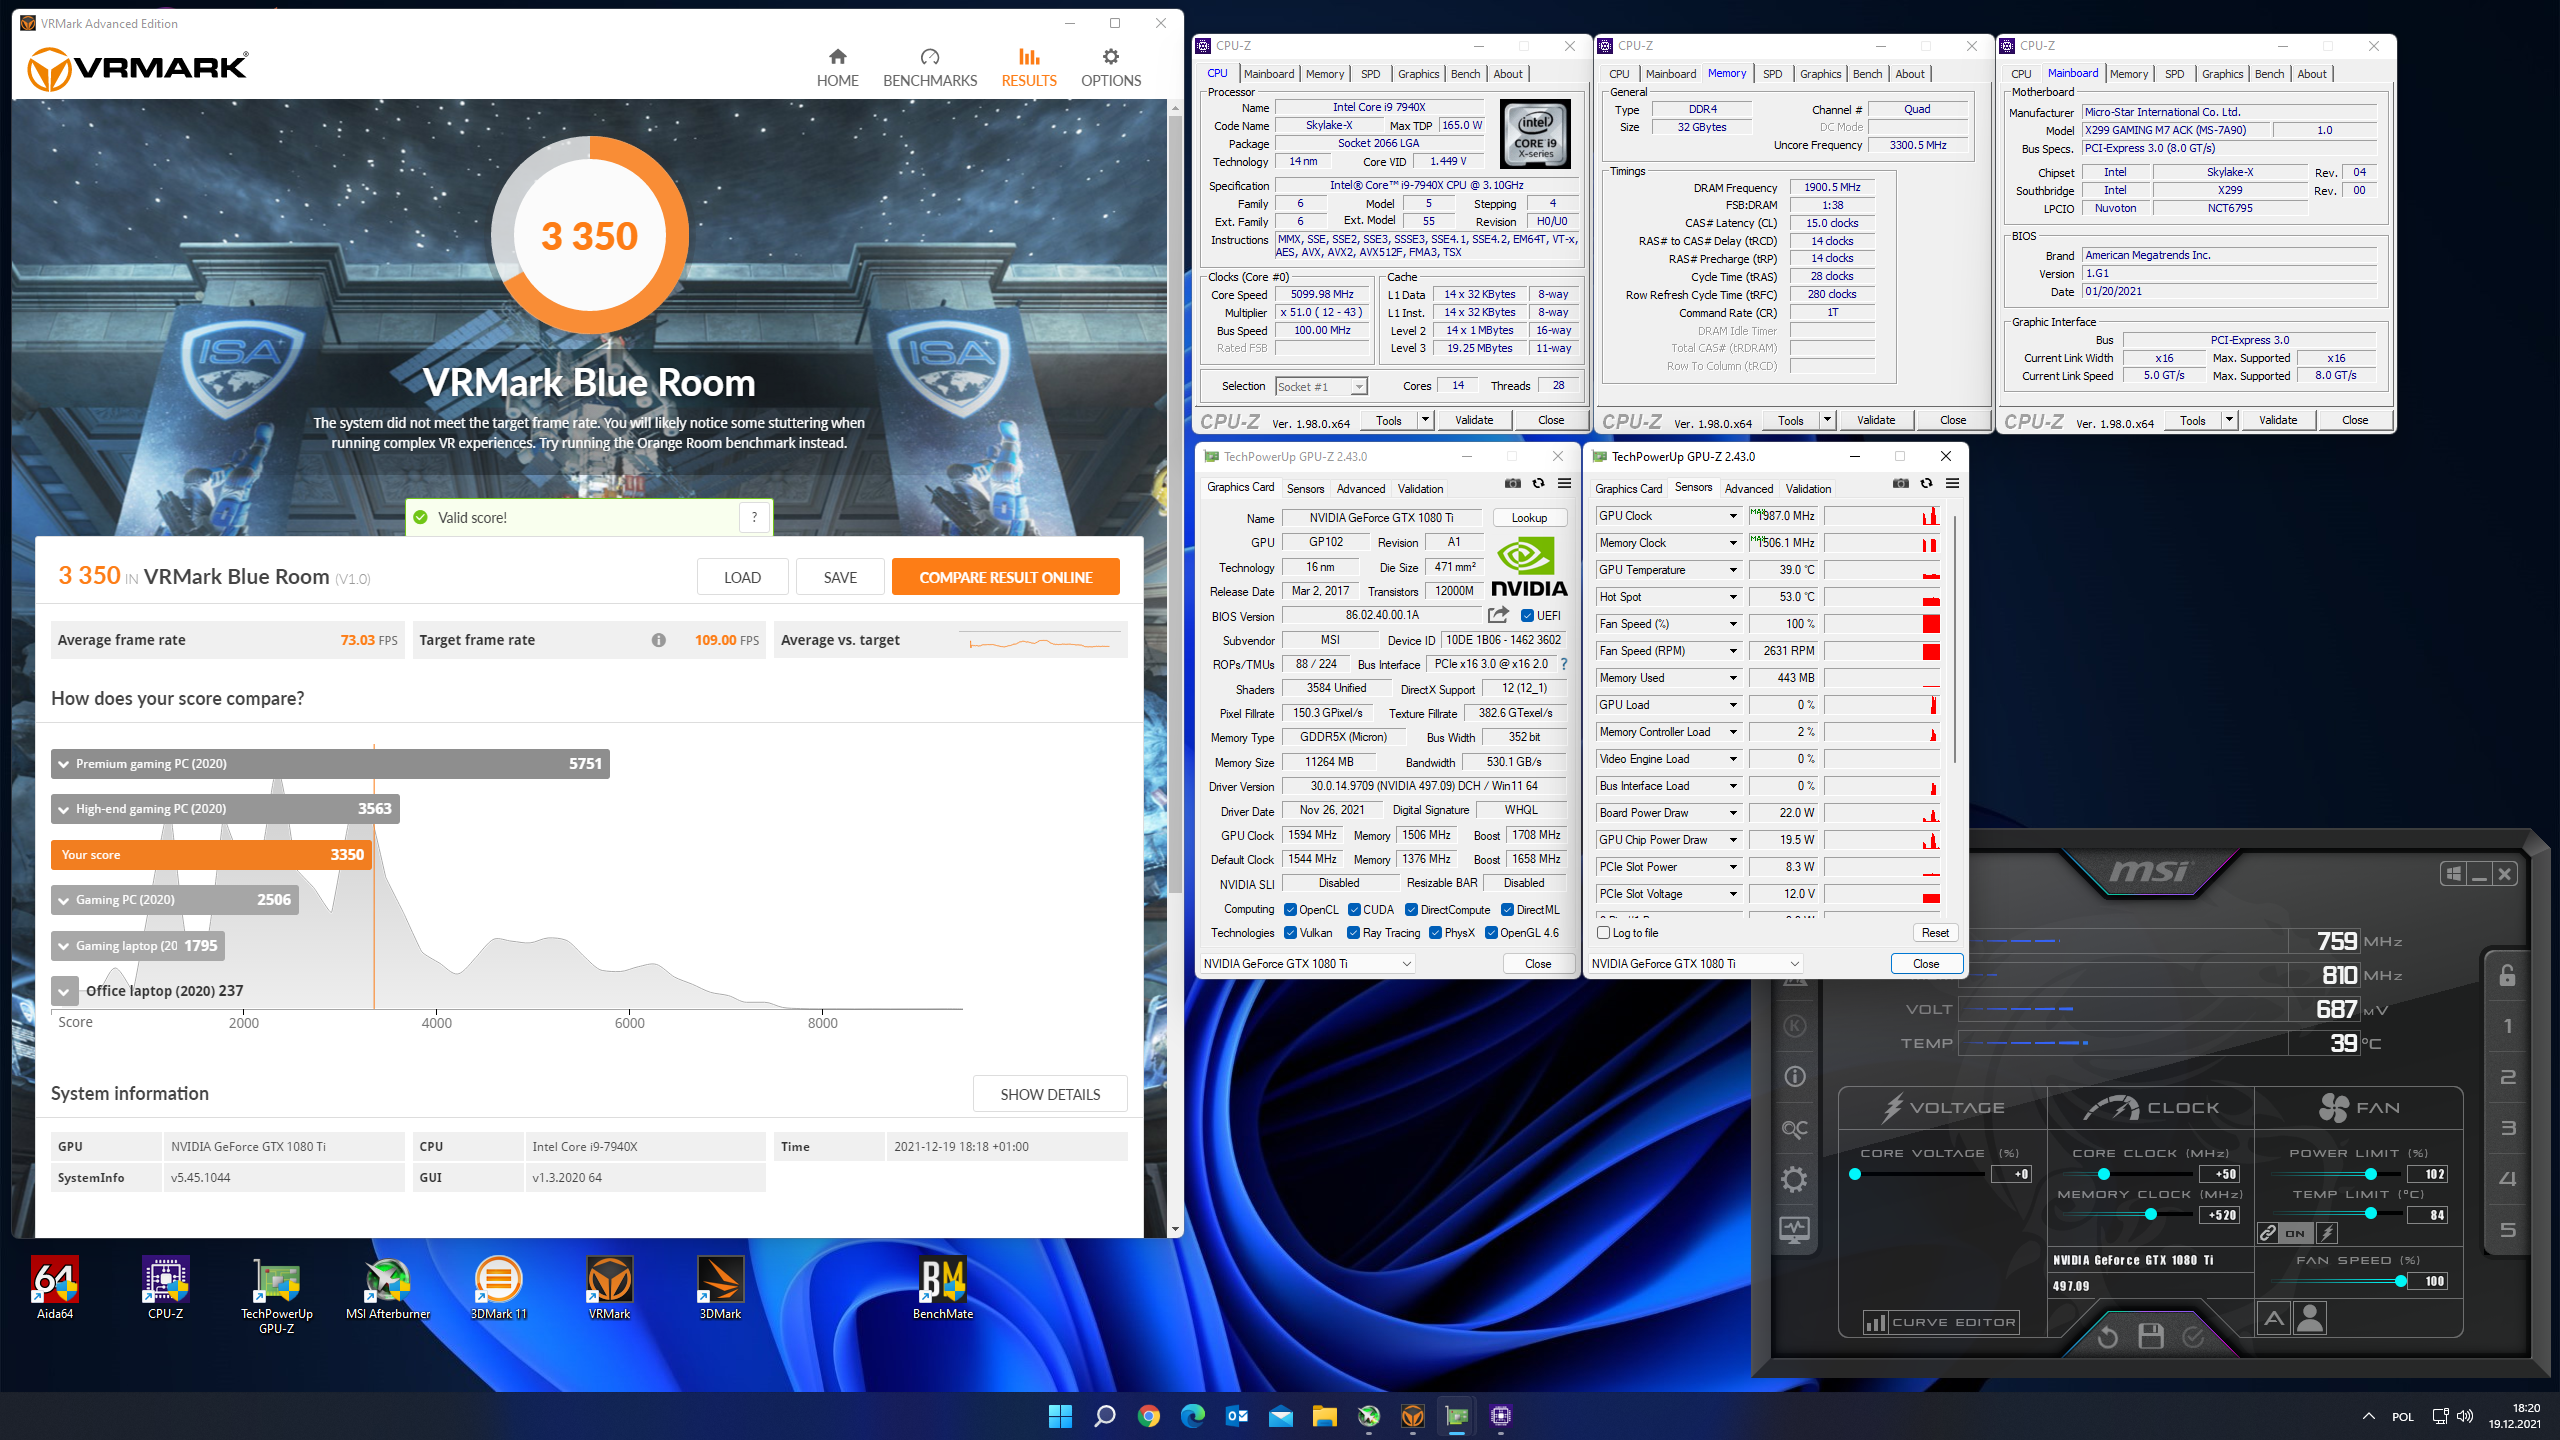Open Afterburner Curve Editor
2560x1440 pixels.
click(x=1940, y=1322)
